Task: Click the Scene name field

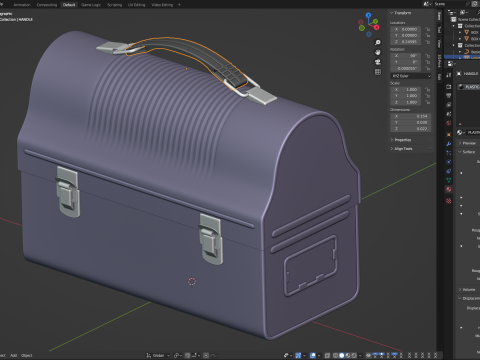Action: click(451, 4)
